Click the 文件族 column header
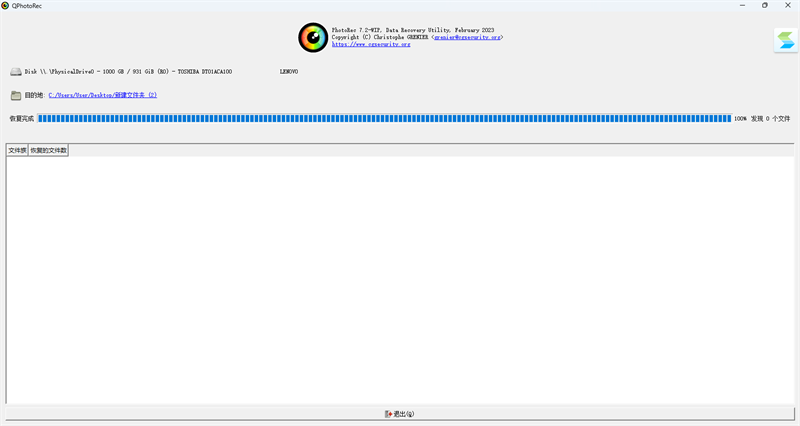The width and height of the screenshot is (800, 426). [x=17, y=151]
